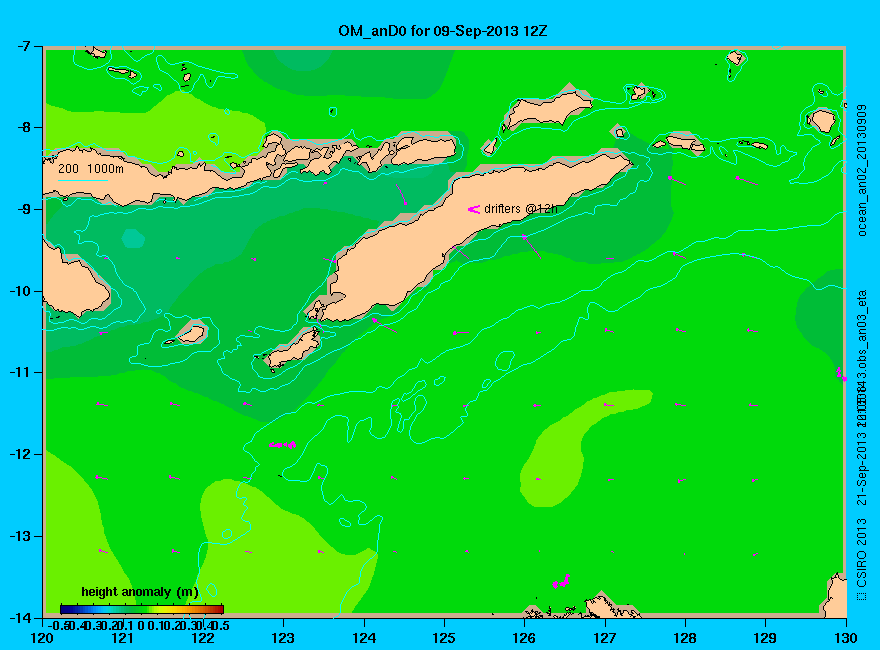The width and height of the screenshot is (880, 650).
Task: Click the latitude label -12
Action: tap(19, 454)
